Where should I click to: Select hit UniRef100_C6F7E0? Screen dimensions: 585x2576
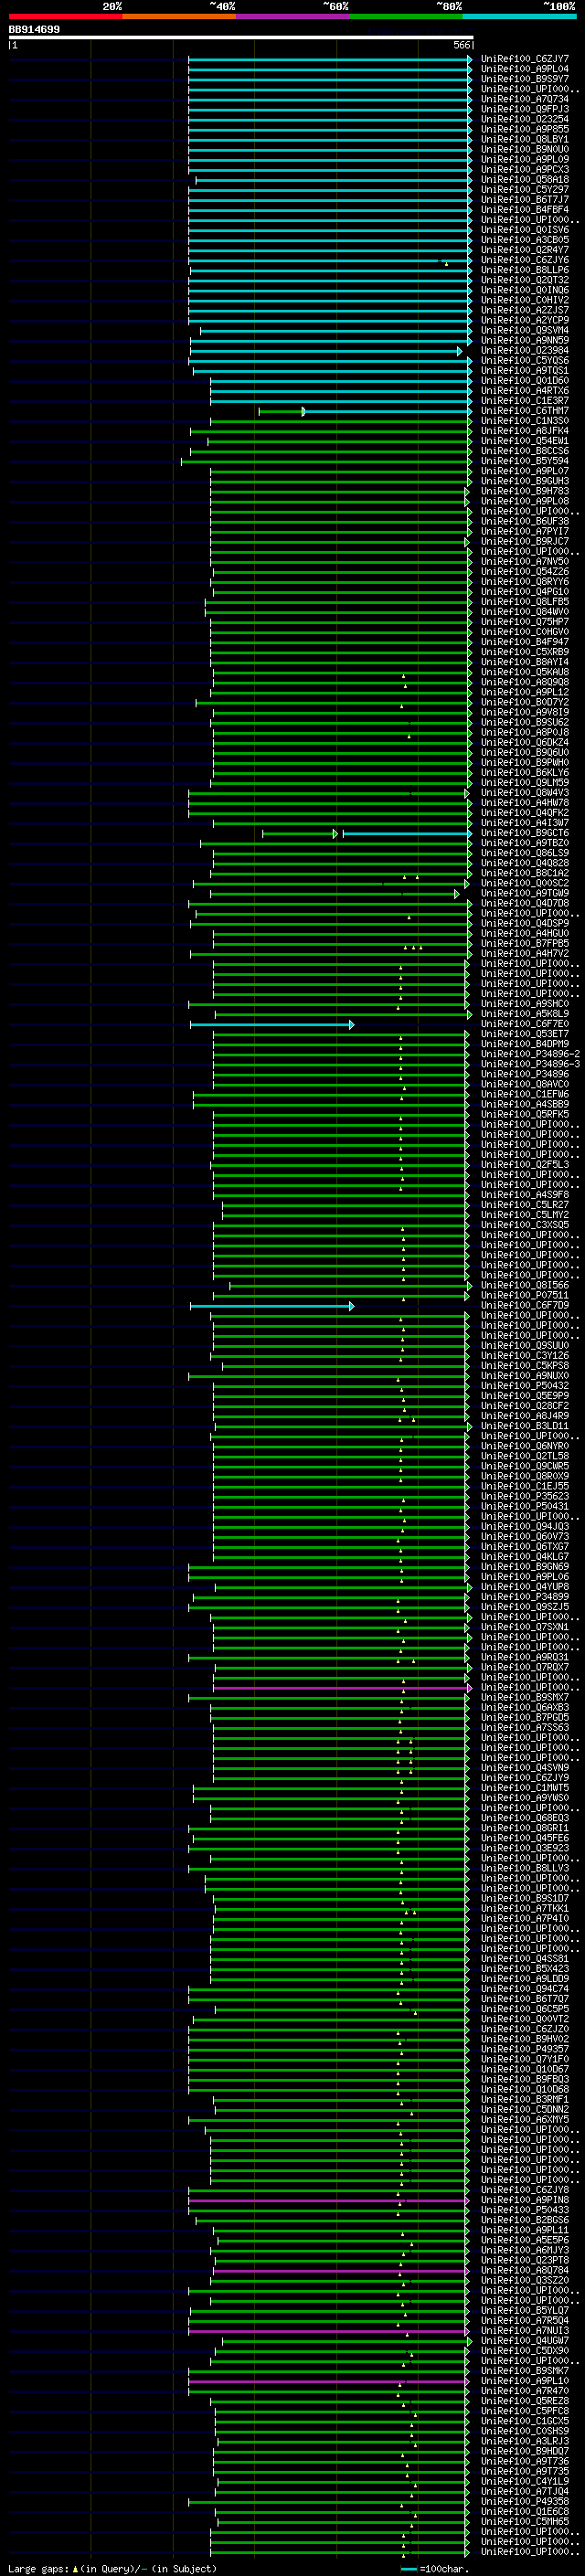pyautogui.click(x=524, y=1024)
